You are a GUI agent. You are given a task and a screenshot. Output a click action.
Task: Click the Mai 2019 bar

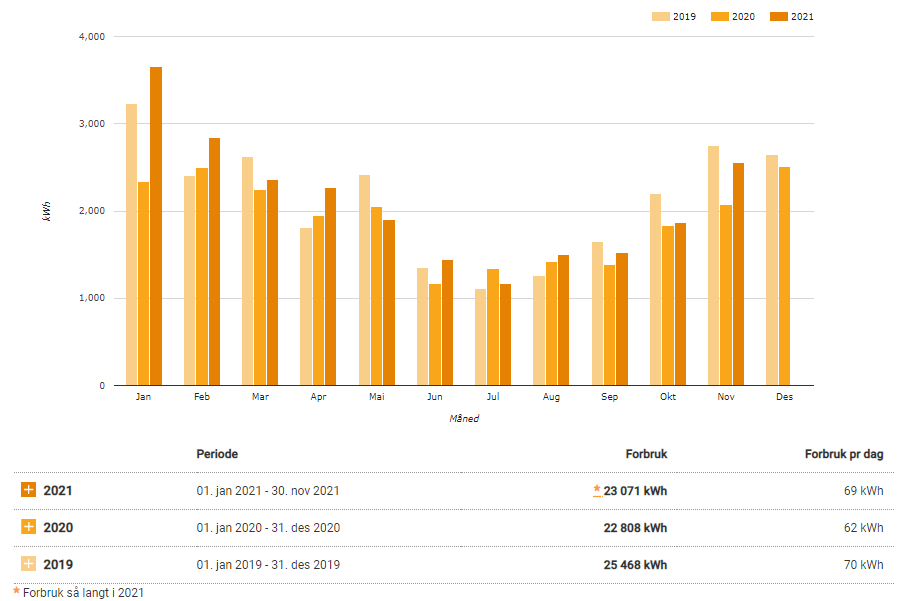click(364, 280)
